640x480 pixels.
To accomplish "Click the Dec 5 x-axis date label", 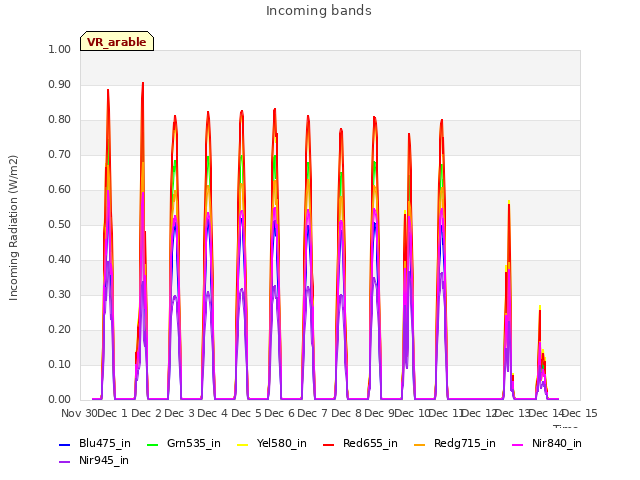I will 246,413.
